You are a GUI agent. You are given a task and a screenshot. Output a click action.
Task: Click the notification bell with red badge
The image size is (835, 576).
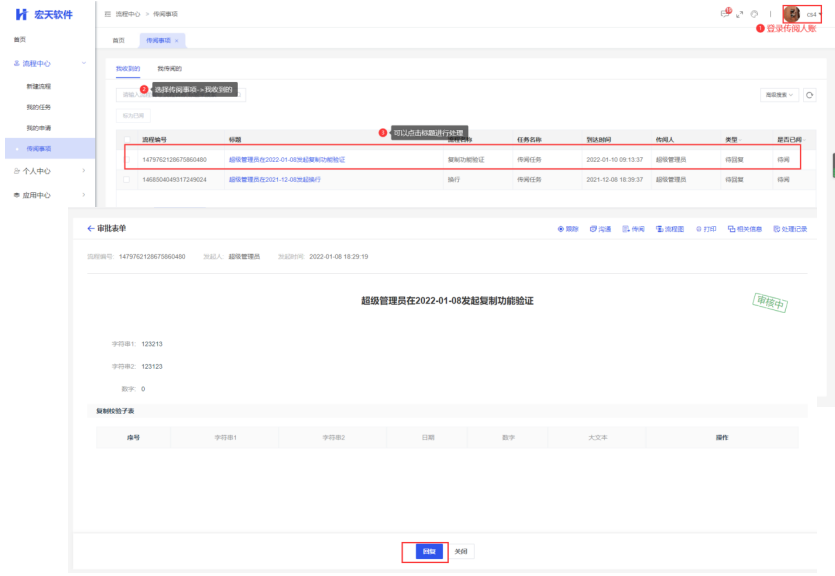pyautogui.click(x=726, y=13)
